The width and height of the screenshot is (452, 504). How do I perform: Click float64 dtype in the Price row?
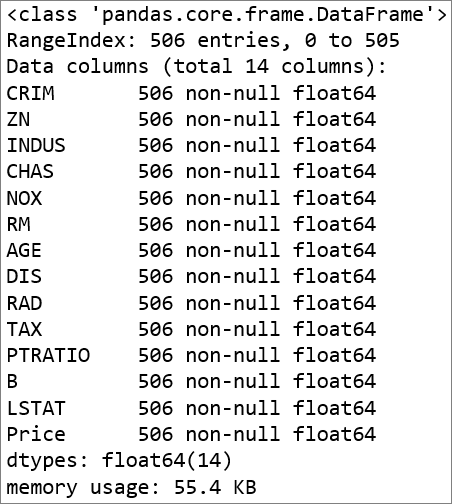tap(335, 434)
